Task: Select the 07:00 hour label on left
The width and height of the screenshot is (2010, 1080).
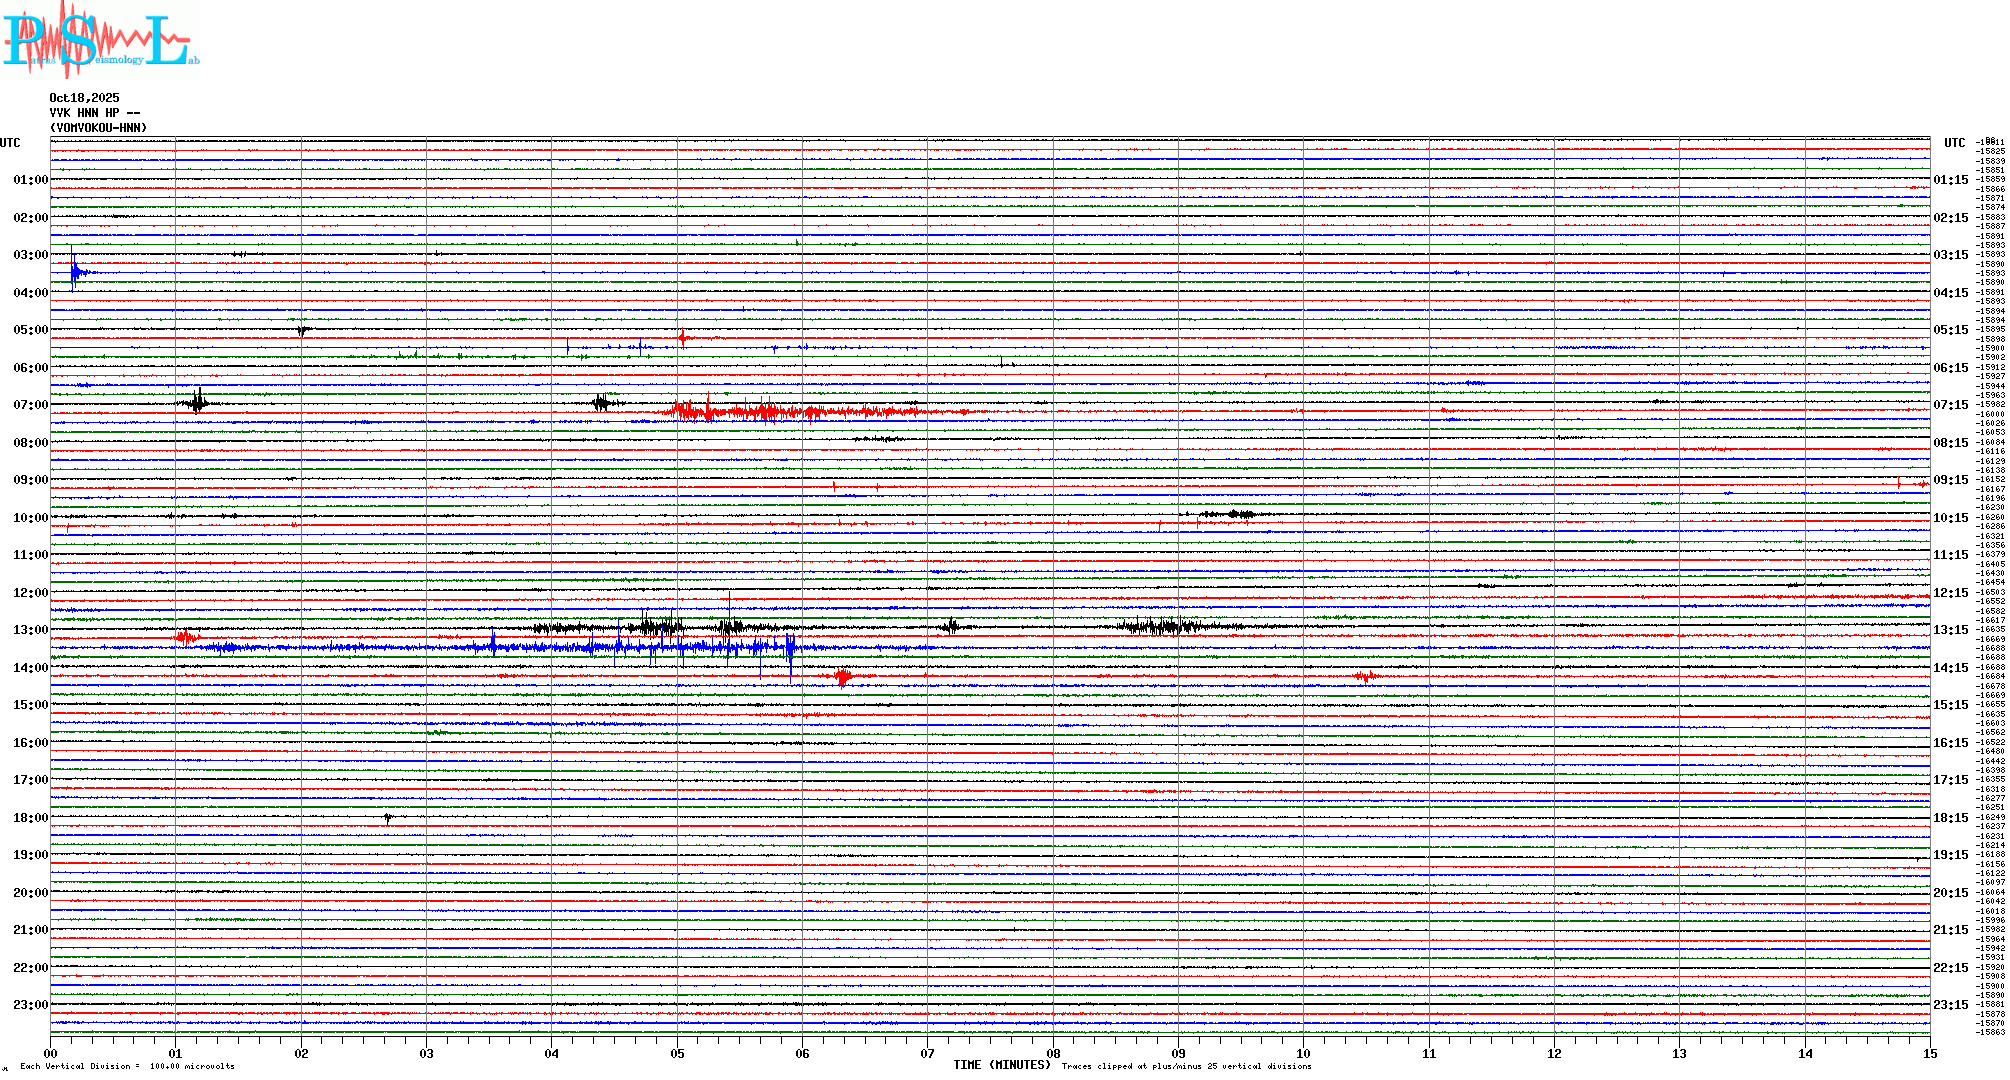Action: [30, 405]
